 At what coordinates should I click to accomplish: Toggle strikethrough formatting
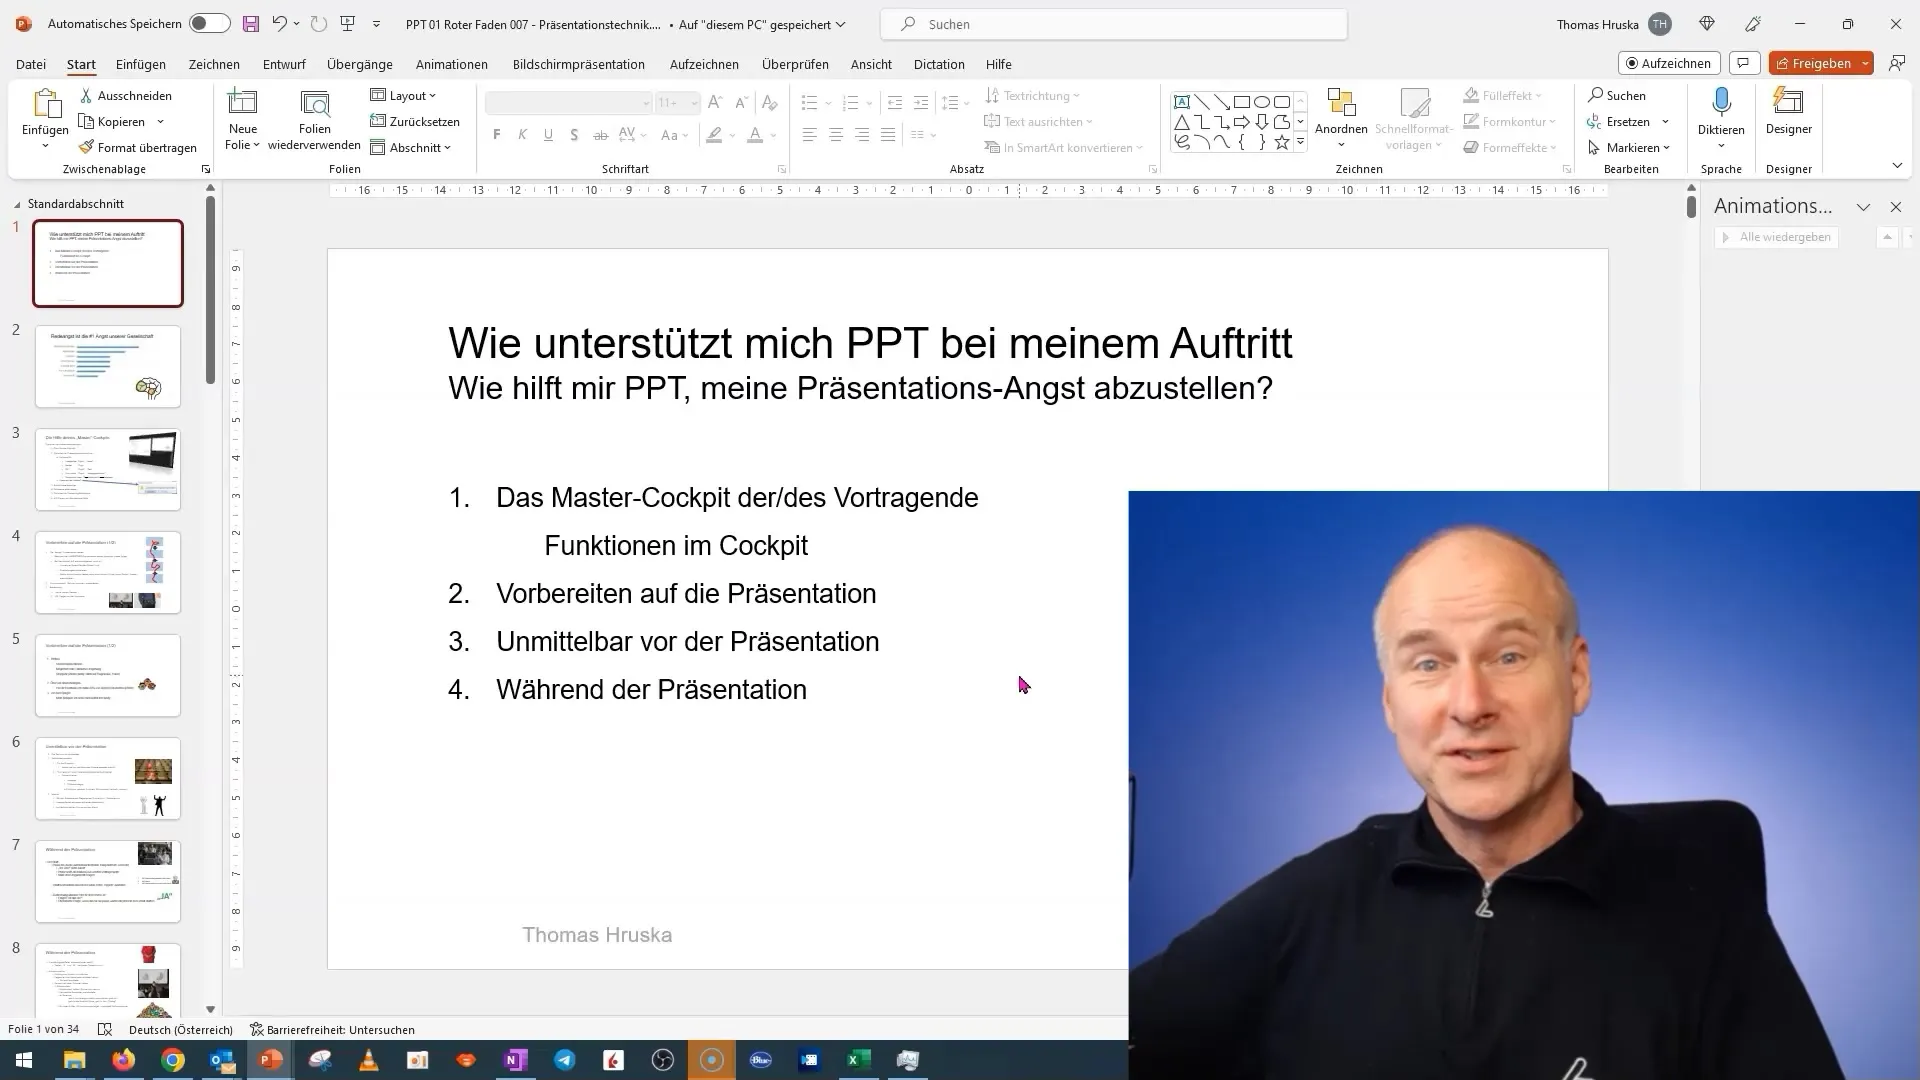click(600, 135)
